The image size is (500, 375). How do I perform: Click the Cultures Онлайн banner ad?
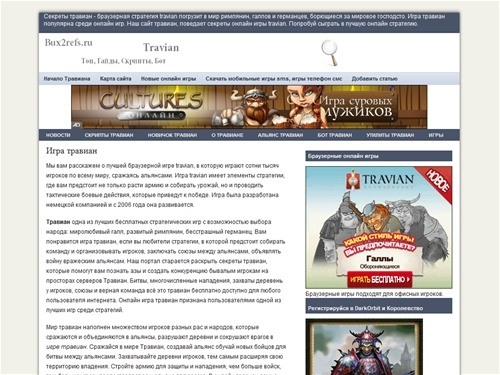(249, 107)
